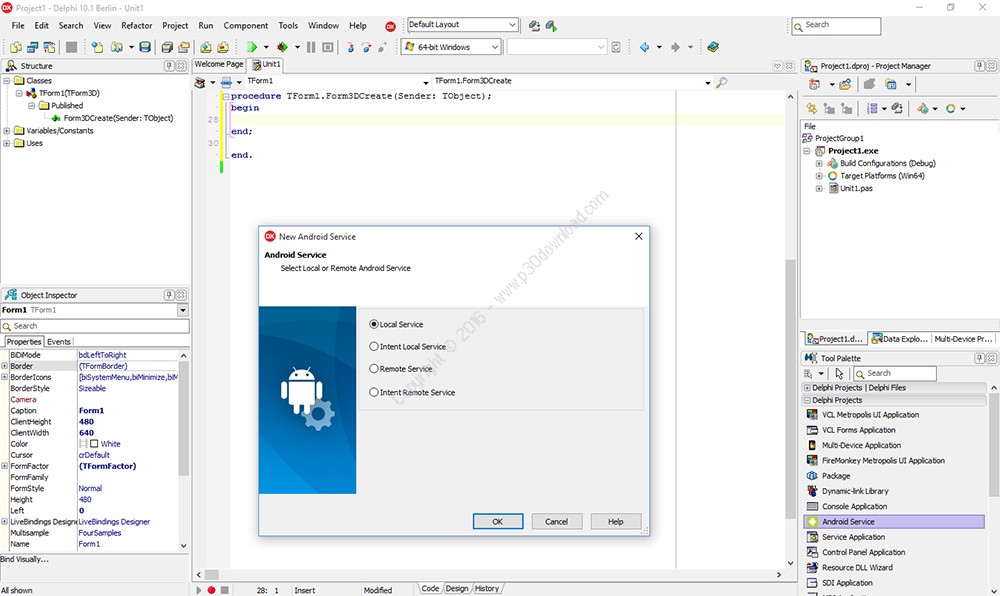Expand Variables/Constants node in Structure

[x=6, y=131]
